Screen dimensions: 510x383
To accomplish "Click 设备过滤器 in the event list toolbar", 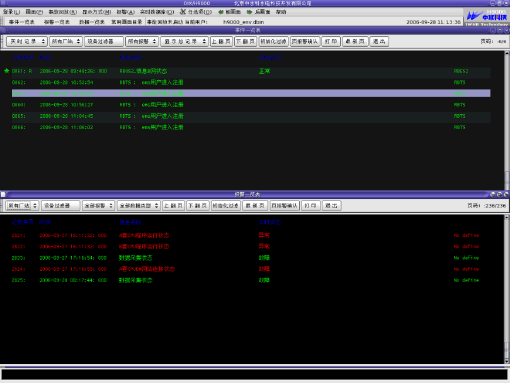I will [104, 41].
